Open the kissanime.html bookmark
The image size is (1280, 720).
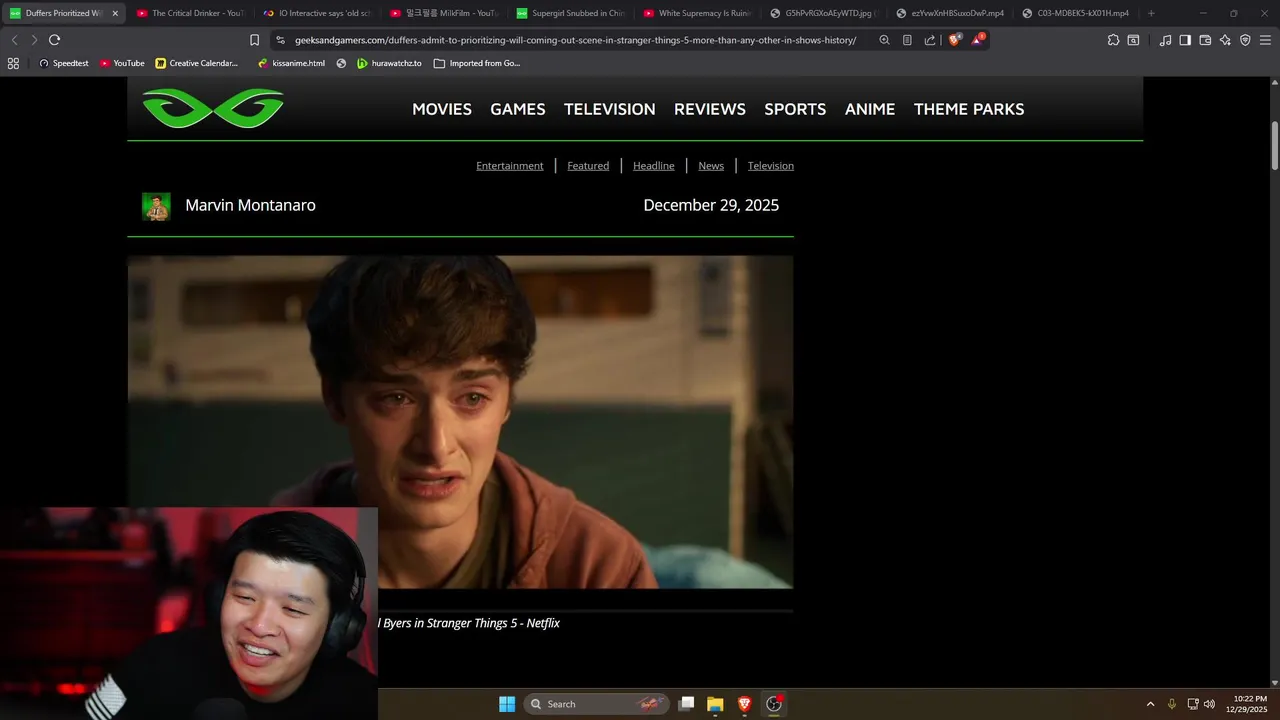tap(291, 63)
